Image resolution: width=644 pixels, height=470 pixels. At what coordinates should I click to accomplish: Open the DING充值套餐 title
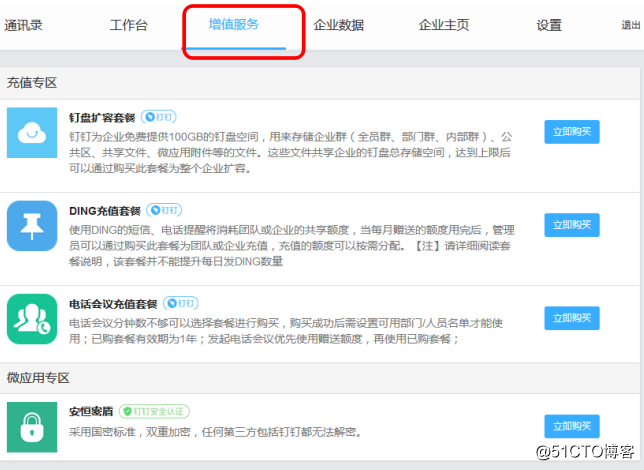click(x=105, y=211)
